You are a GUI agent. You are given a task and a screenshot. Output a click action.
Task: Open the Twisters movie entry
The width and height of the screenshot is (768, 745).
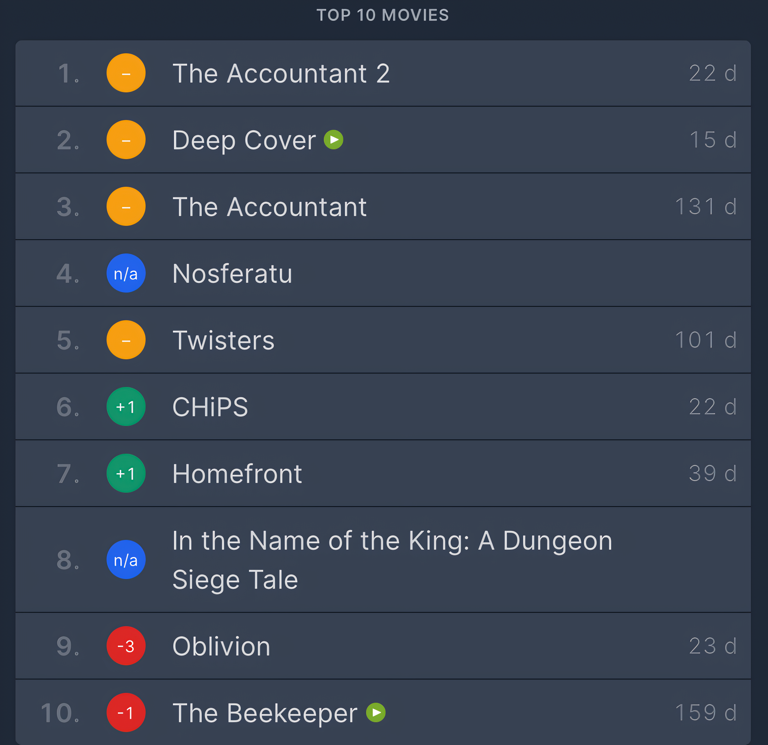click(223, 341)
